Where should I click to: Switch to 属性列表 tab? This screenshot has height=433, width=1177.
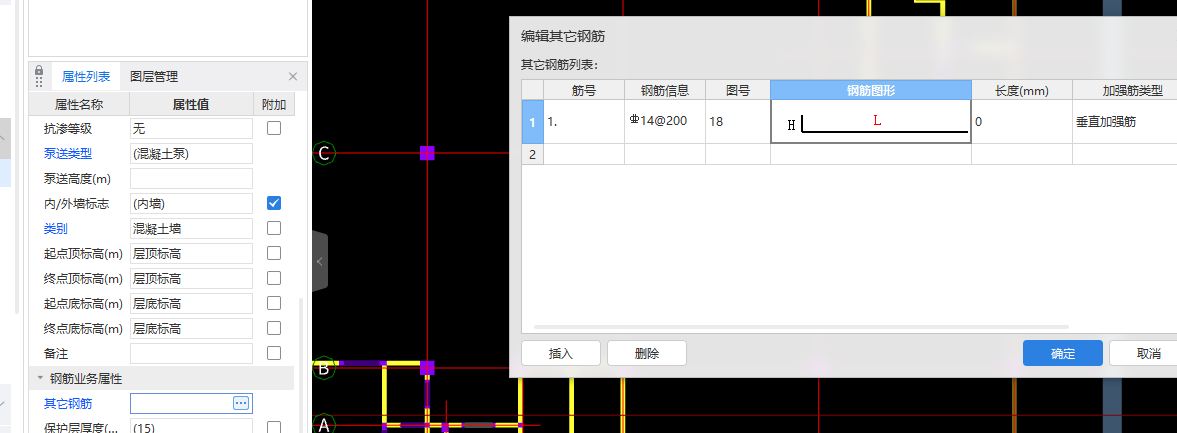coord(86,77)
